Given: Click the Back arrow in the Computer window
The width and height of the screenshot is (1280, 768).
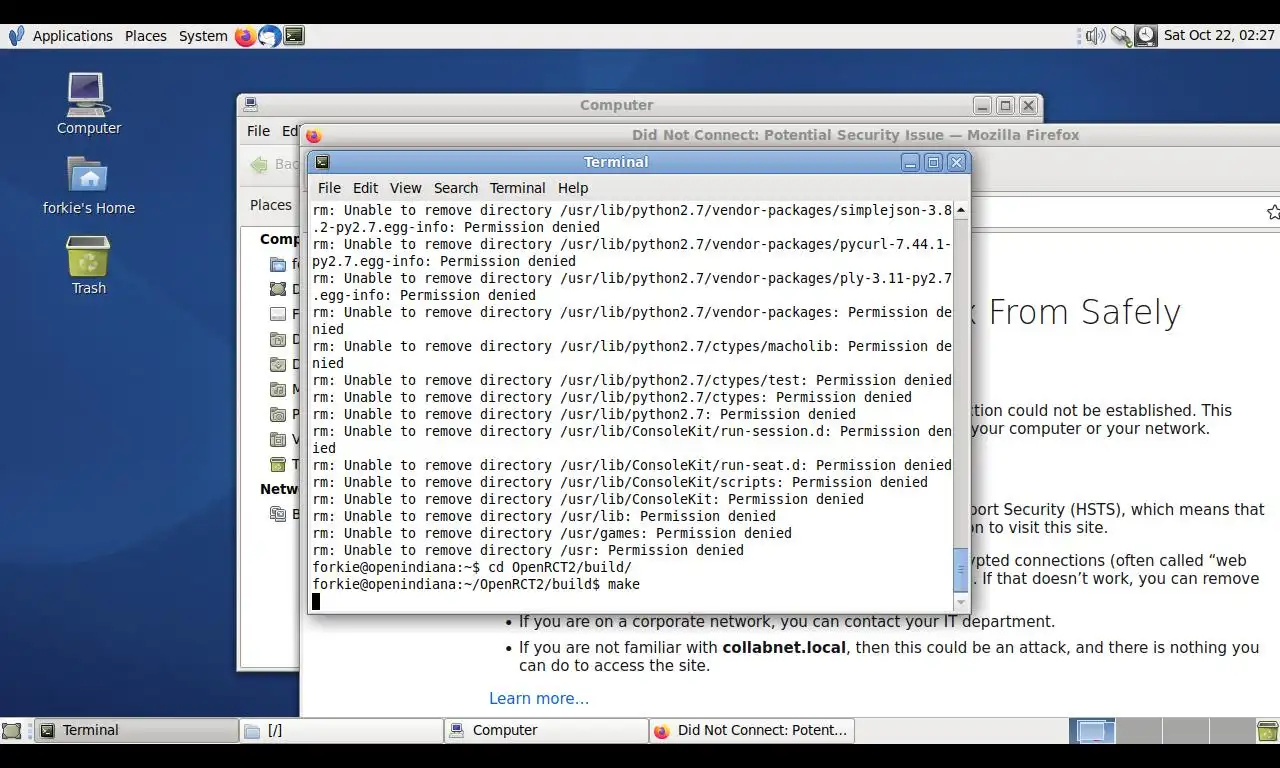Looking at the screenshot, I should (x=260, y=164).
